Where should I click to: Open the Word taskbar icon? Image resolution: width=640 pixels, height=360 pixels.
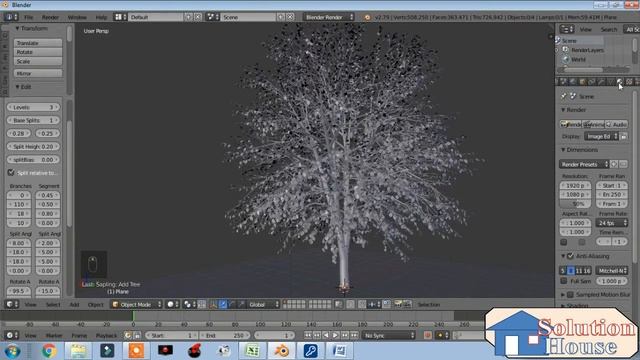(x=339, y=351)
